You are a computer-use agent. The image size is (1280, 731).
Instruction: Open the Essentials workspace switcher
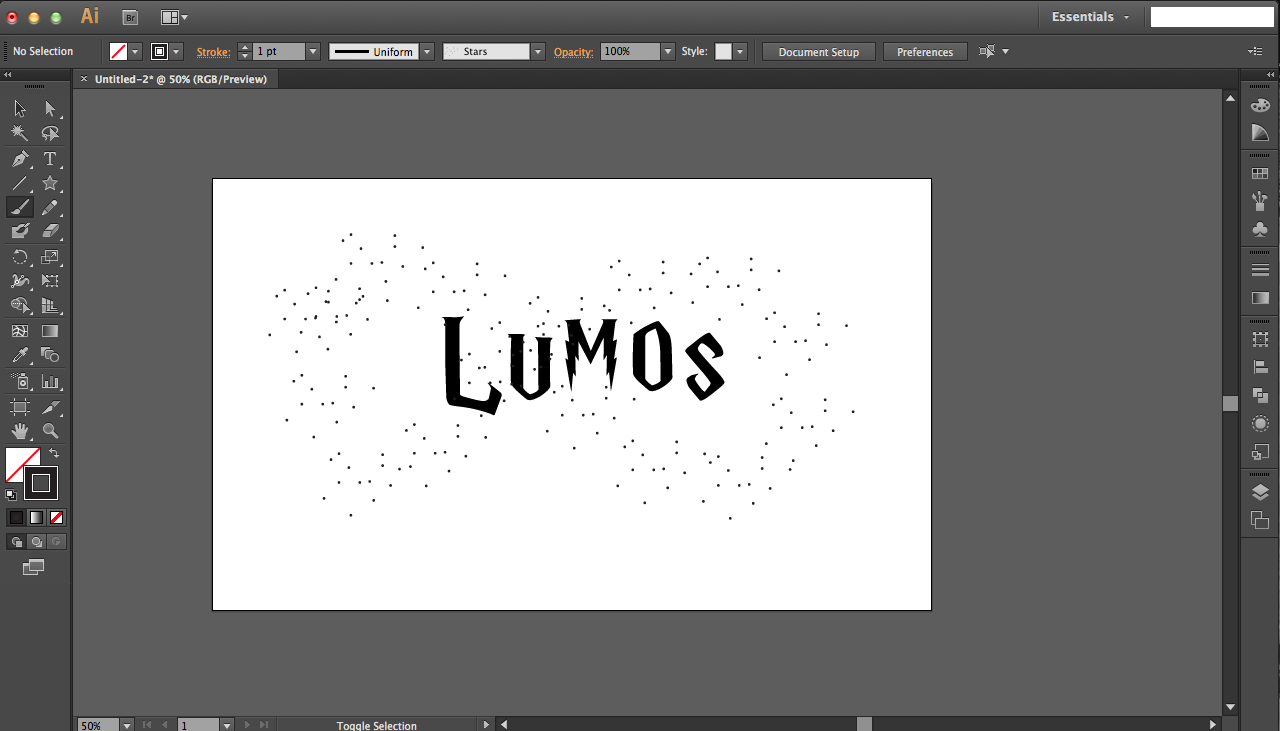tap(1090, 17)
